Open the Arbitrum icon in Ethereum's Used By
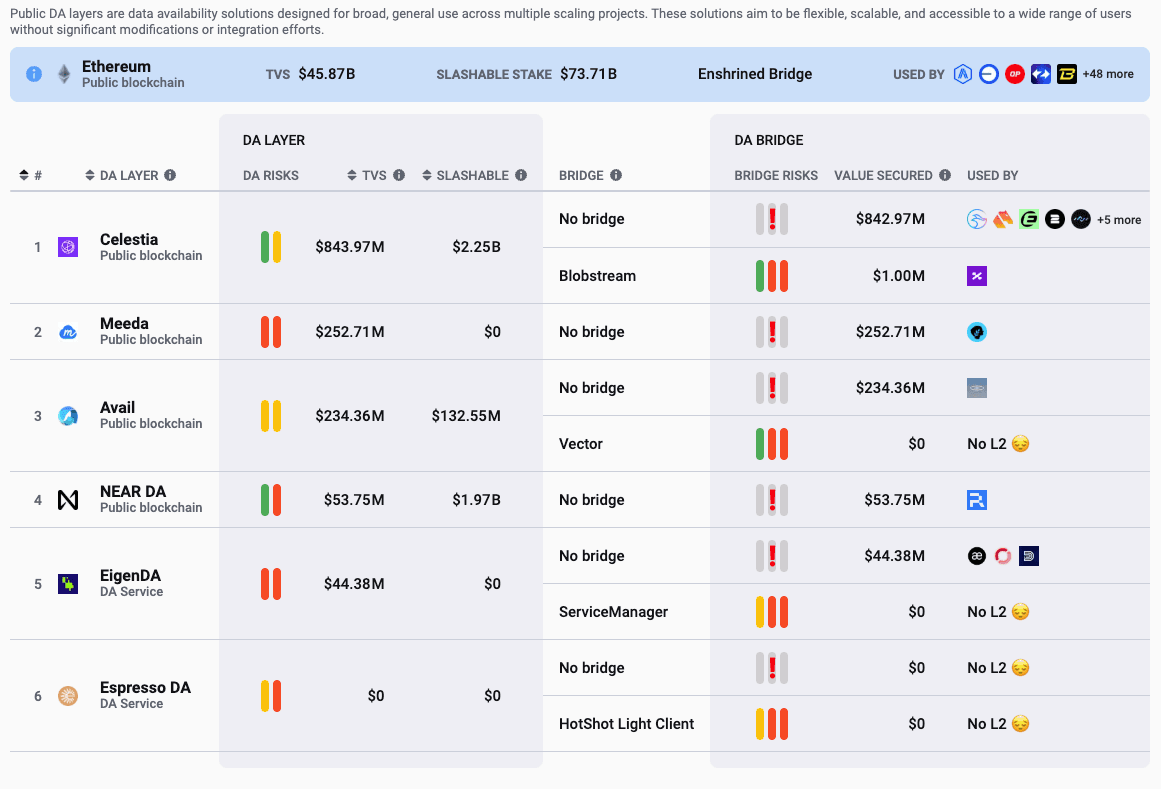The height and width of the screenshot is (789, 1161). pos(963,74)
